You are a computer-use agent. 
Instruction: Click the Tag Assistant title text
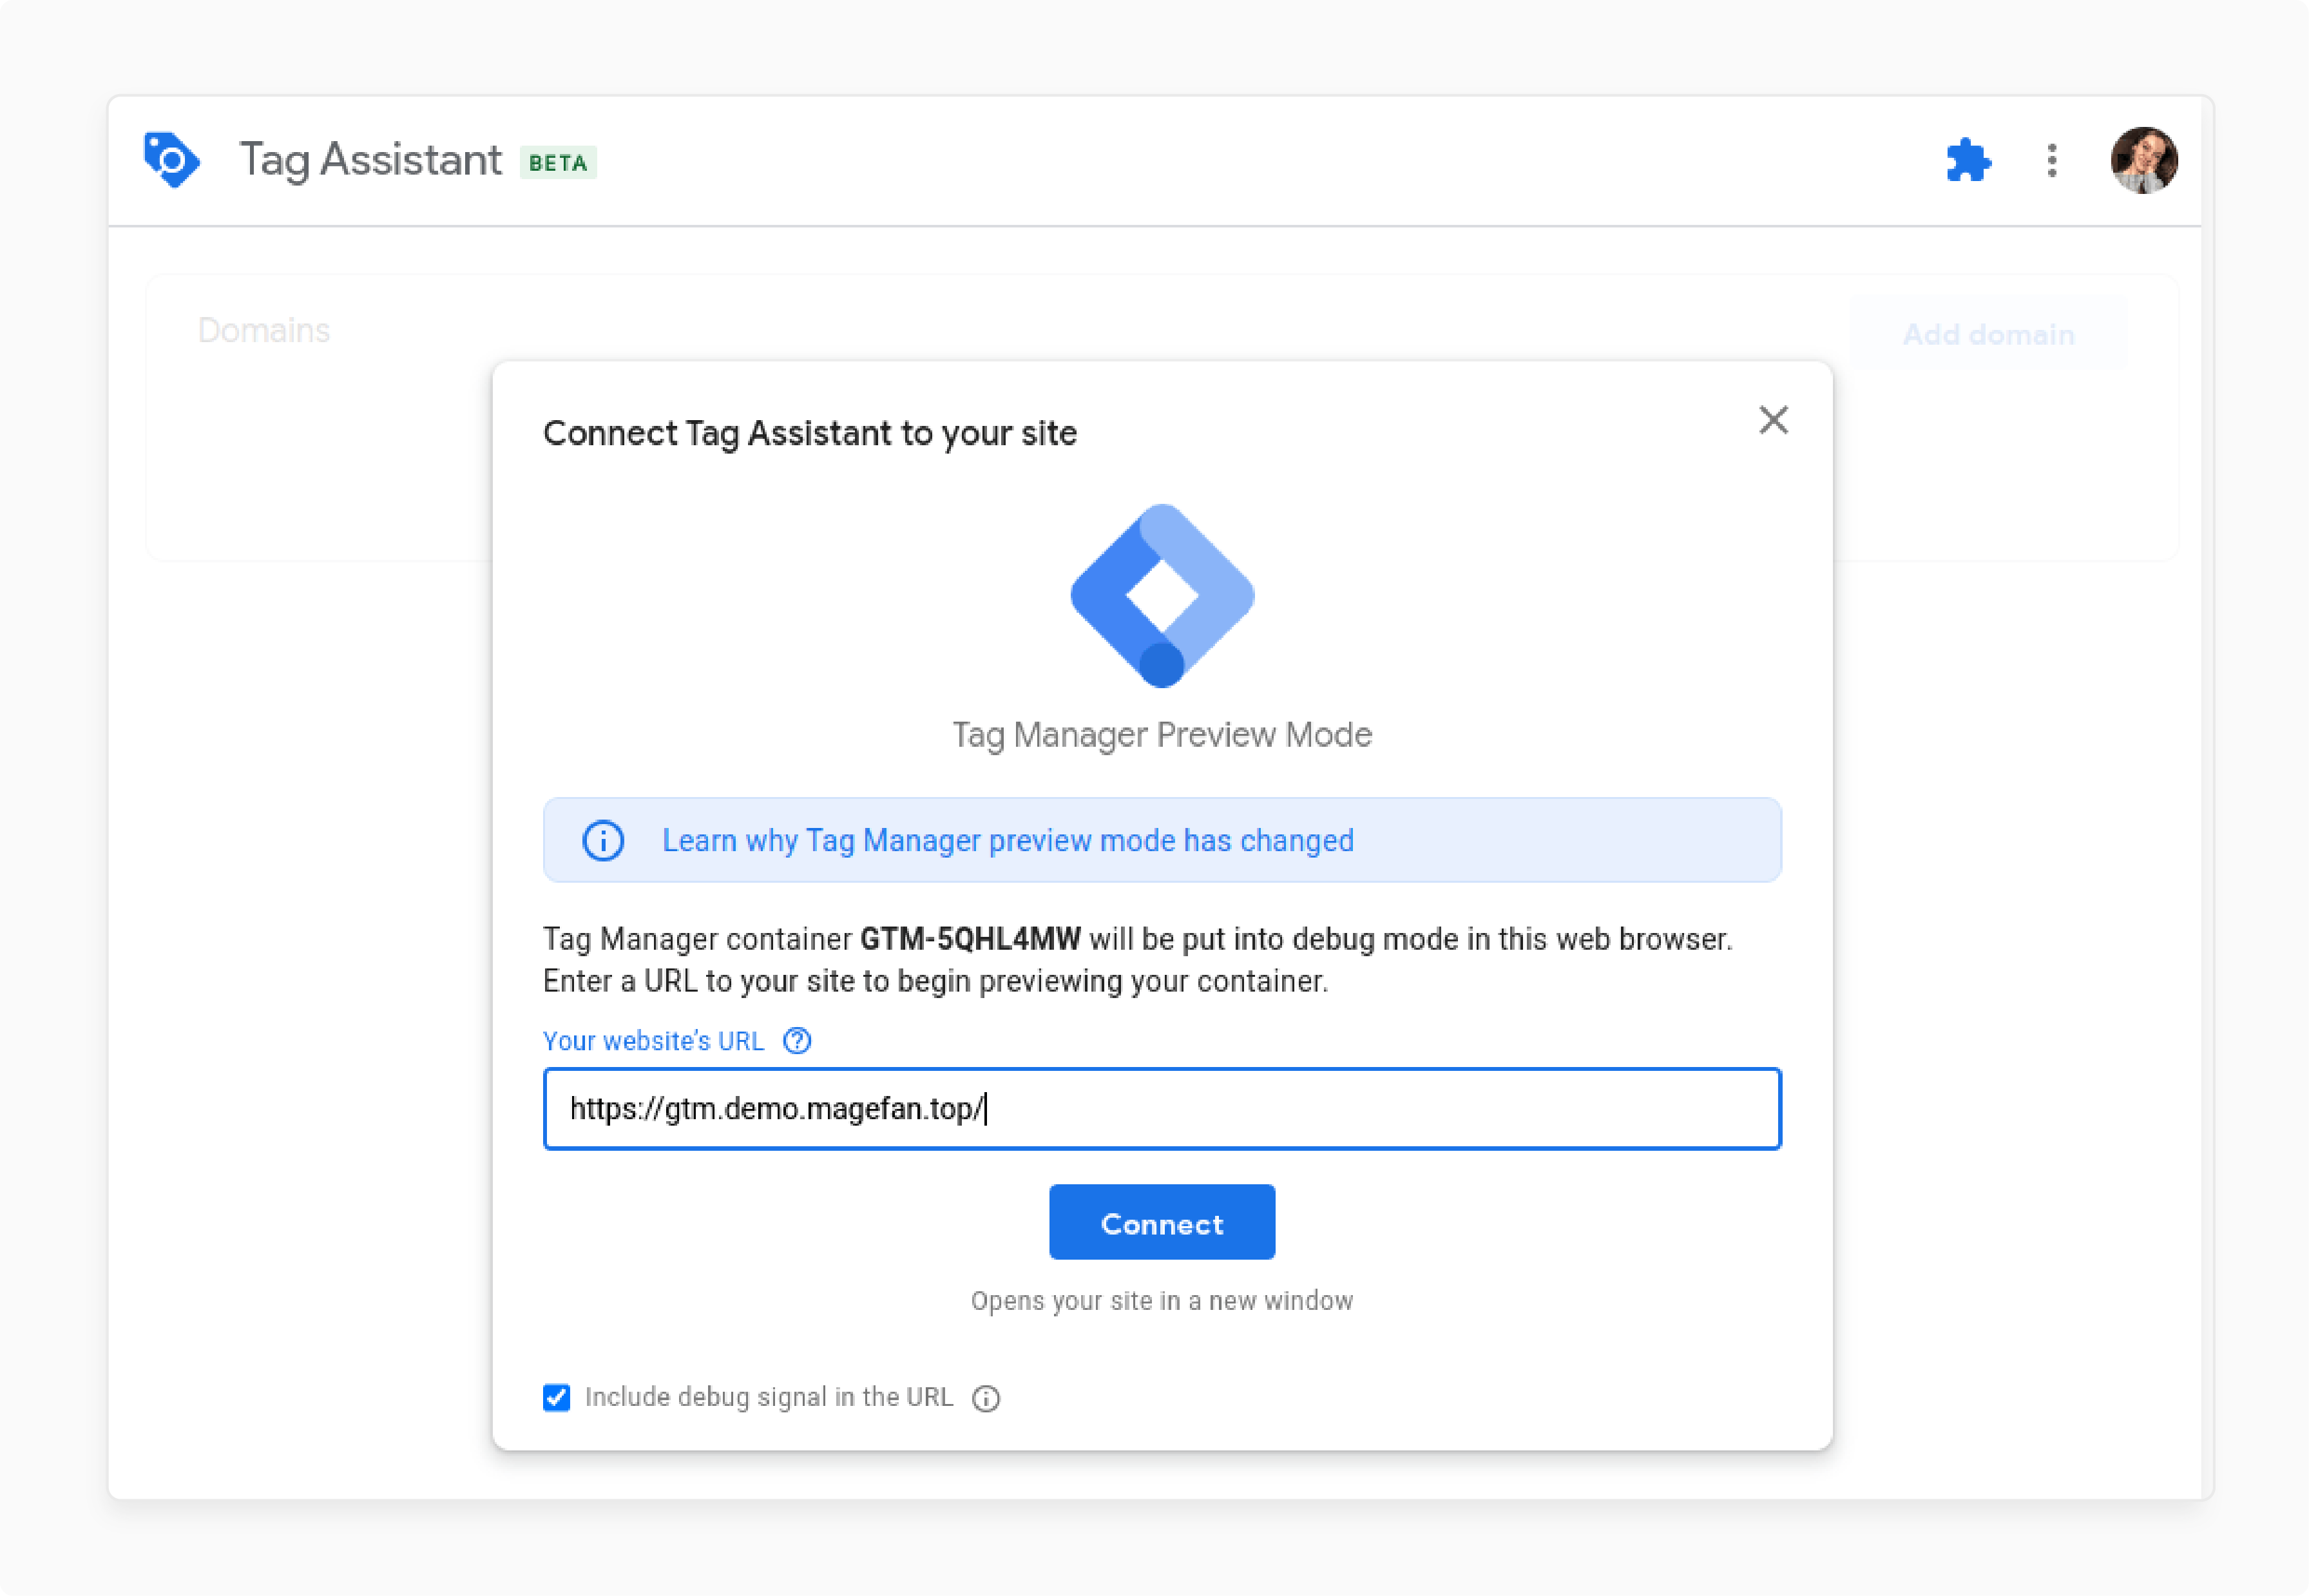pyautogui.click(x=371, y=160)
